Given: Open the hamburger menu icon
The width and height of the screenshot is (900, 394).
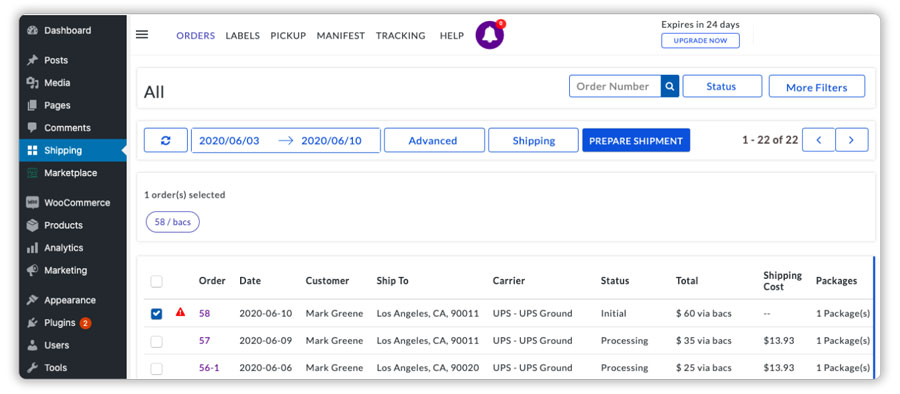Looking at the screenshot, I should [142, 34].
